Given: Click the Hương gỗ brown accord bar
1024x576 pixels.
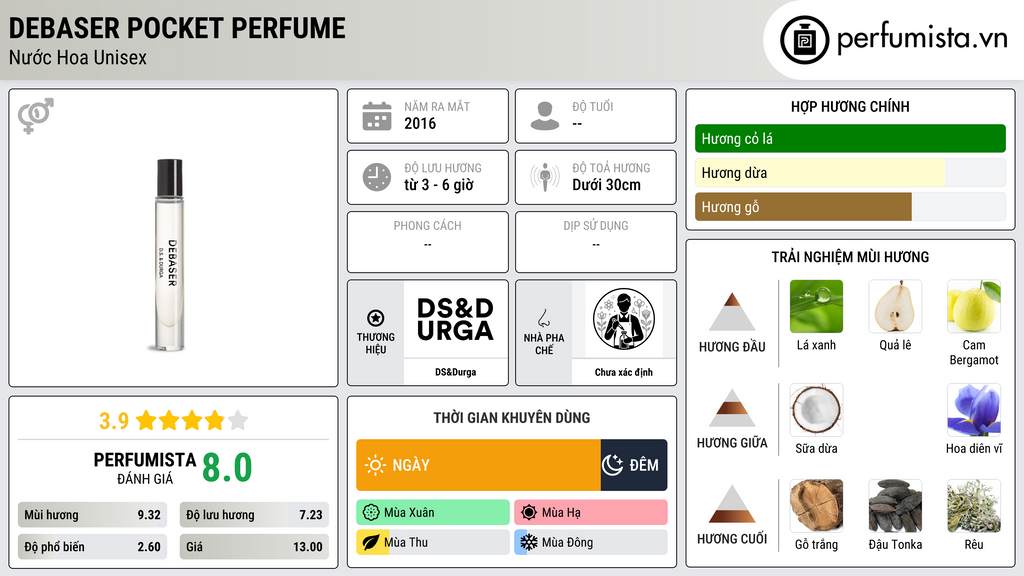Looking at the screenshot, I should pos(803,206).
